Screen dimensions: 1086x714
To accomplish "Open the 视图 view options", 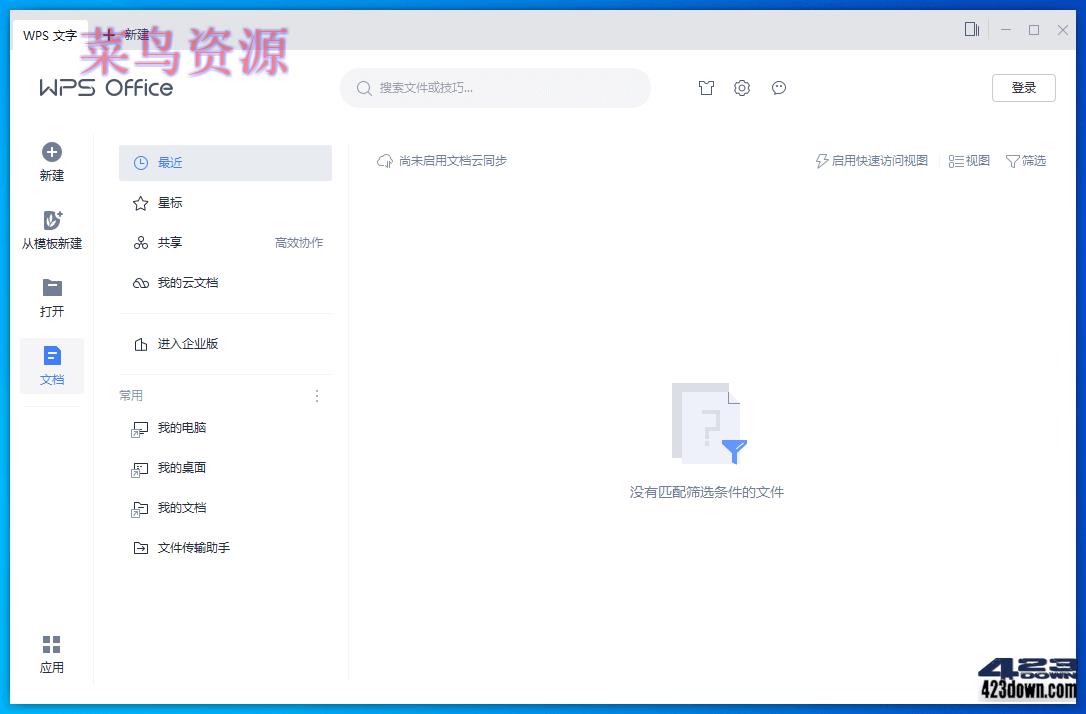I will pyautogui.click(x=967, y=161).
